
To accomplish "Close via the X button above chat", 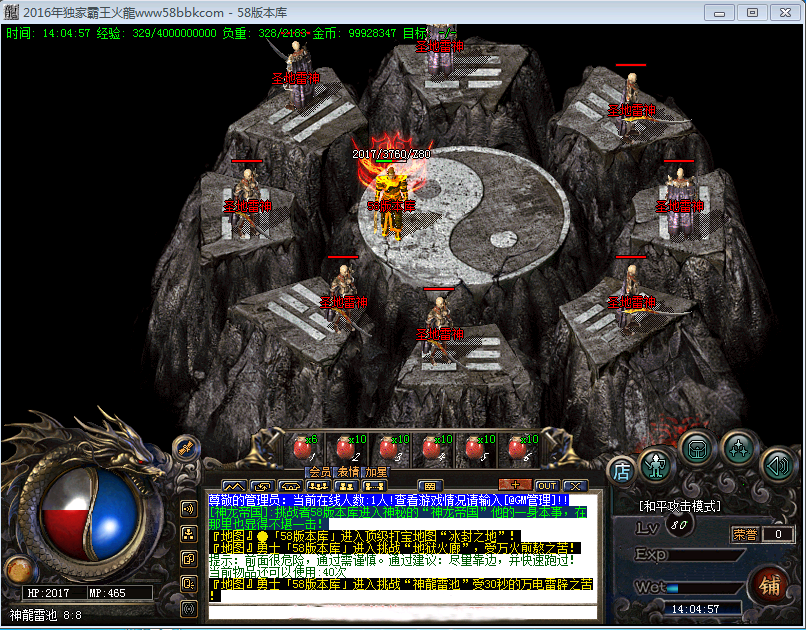I will tap(575, 486).
